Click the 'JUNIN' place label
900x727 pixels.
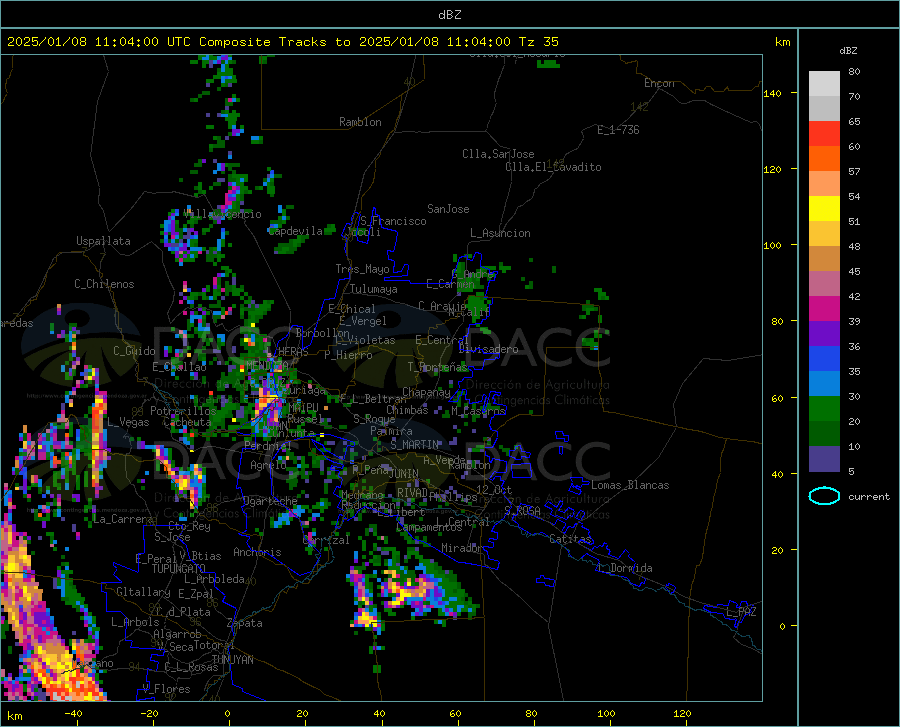[404, 474]
